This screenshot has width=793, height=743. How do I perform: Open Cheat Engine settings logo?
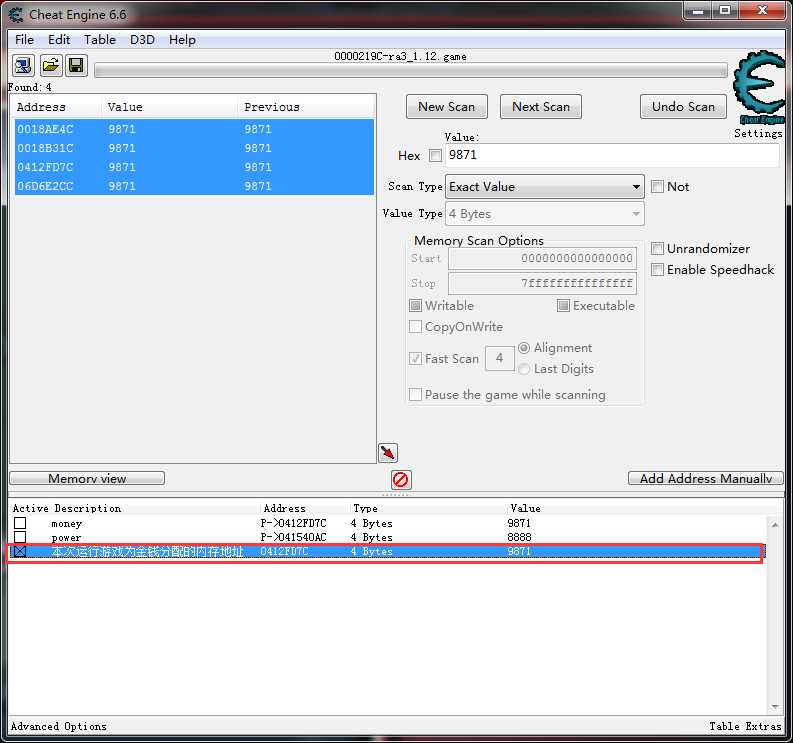[x=758, y=87]
